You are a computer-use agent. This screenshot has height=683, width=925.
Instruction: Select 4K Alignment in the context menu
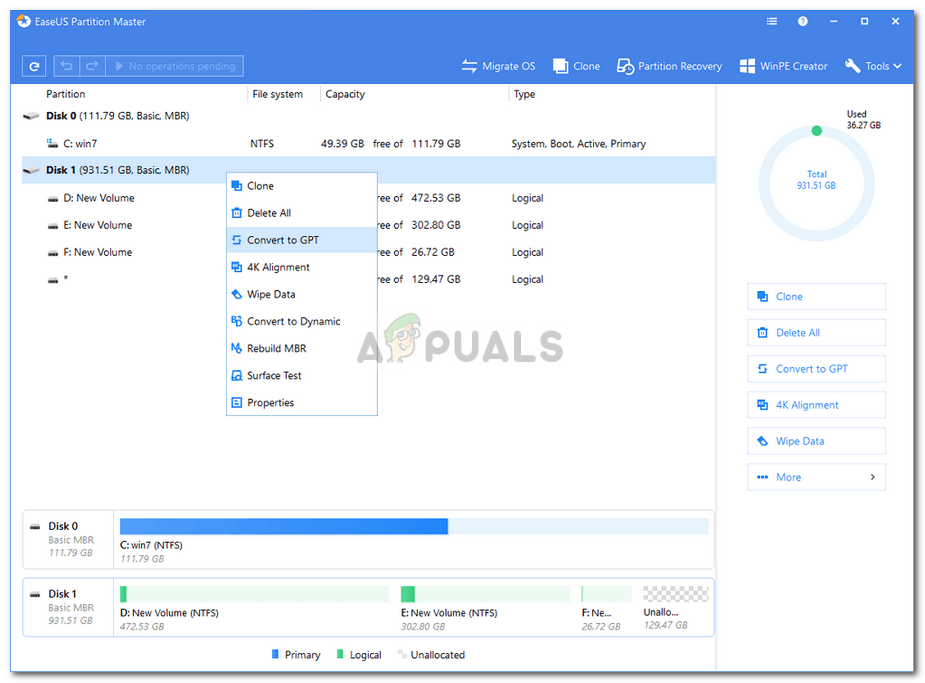pos(301,267)
